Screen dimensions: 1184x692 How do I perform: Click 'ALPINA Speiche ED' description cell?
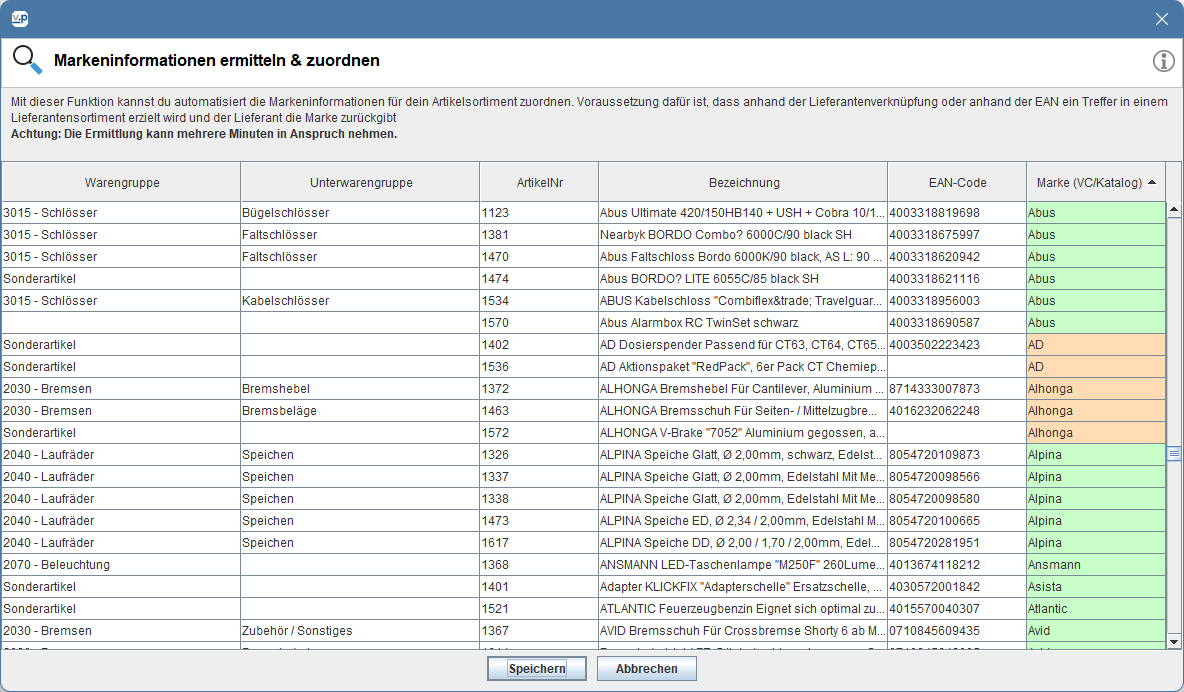[x=743, y=521]
